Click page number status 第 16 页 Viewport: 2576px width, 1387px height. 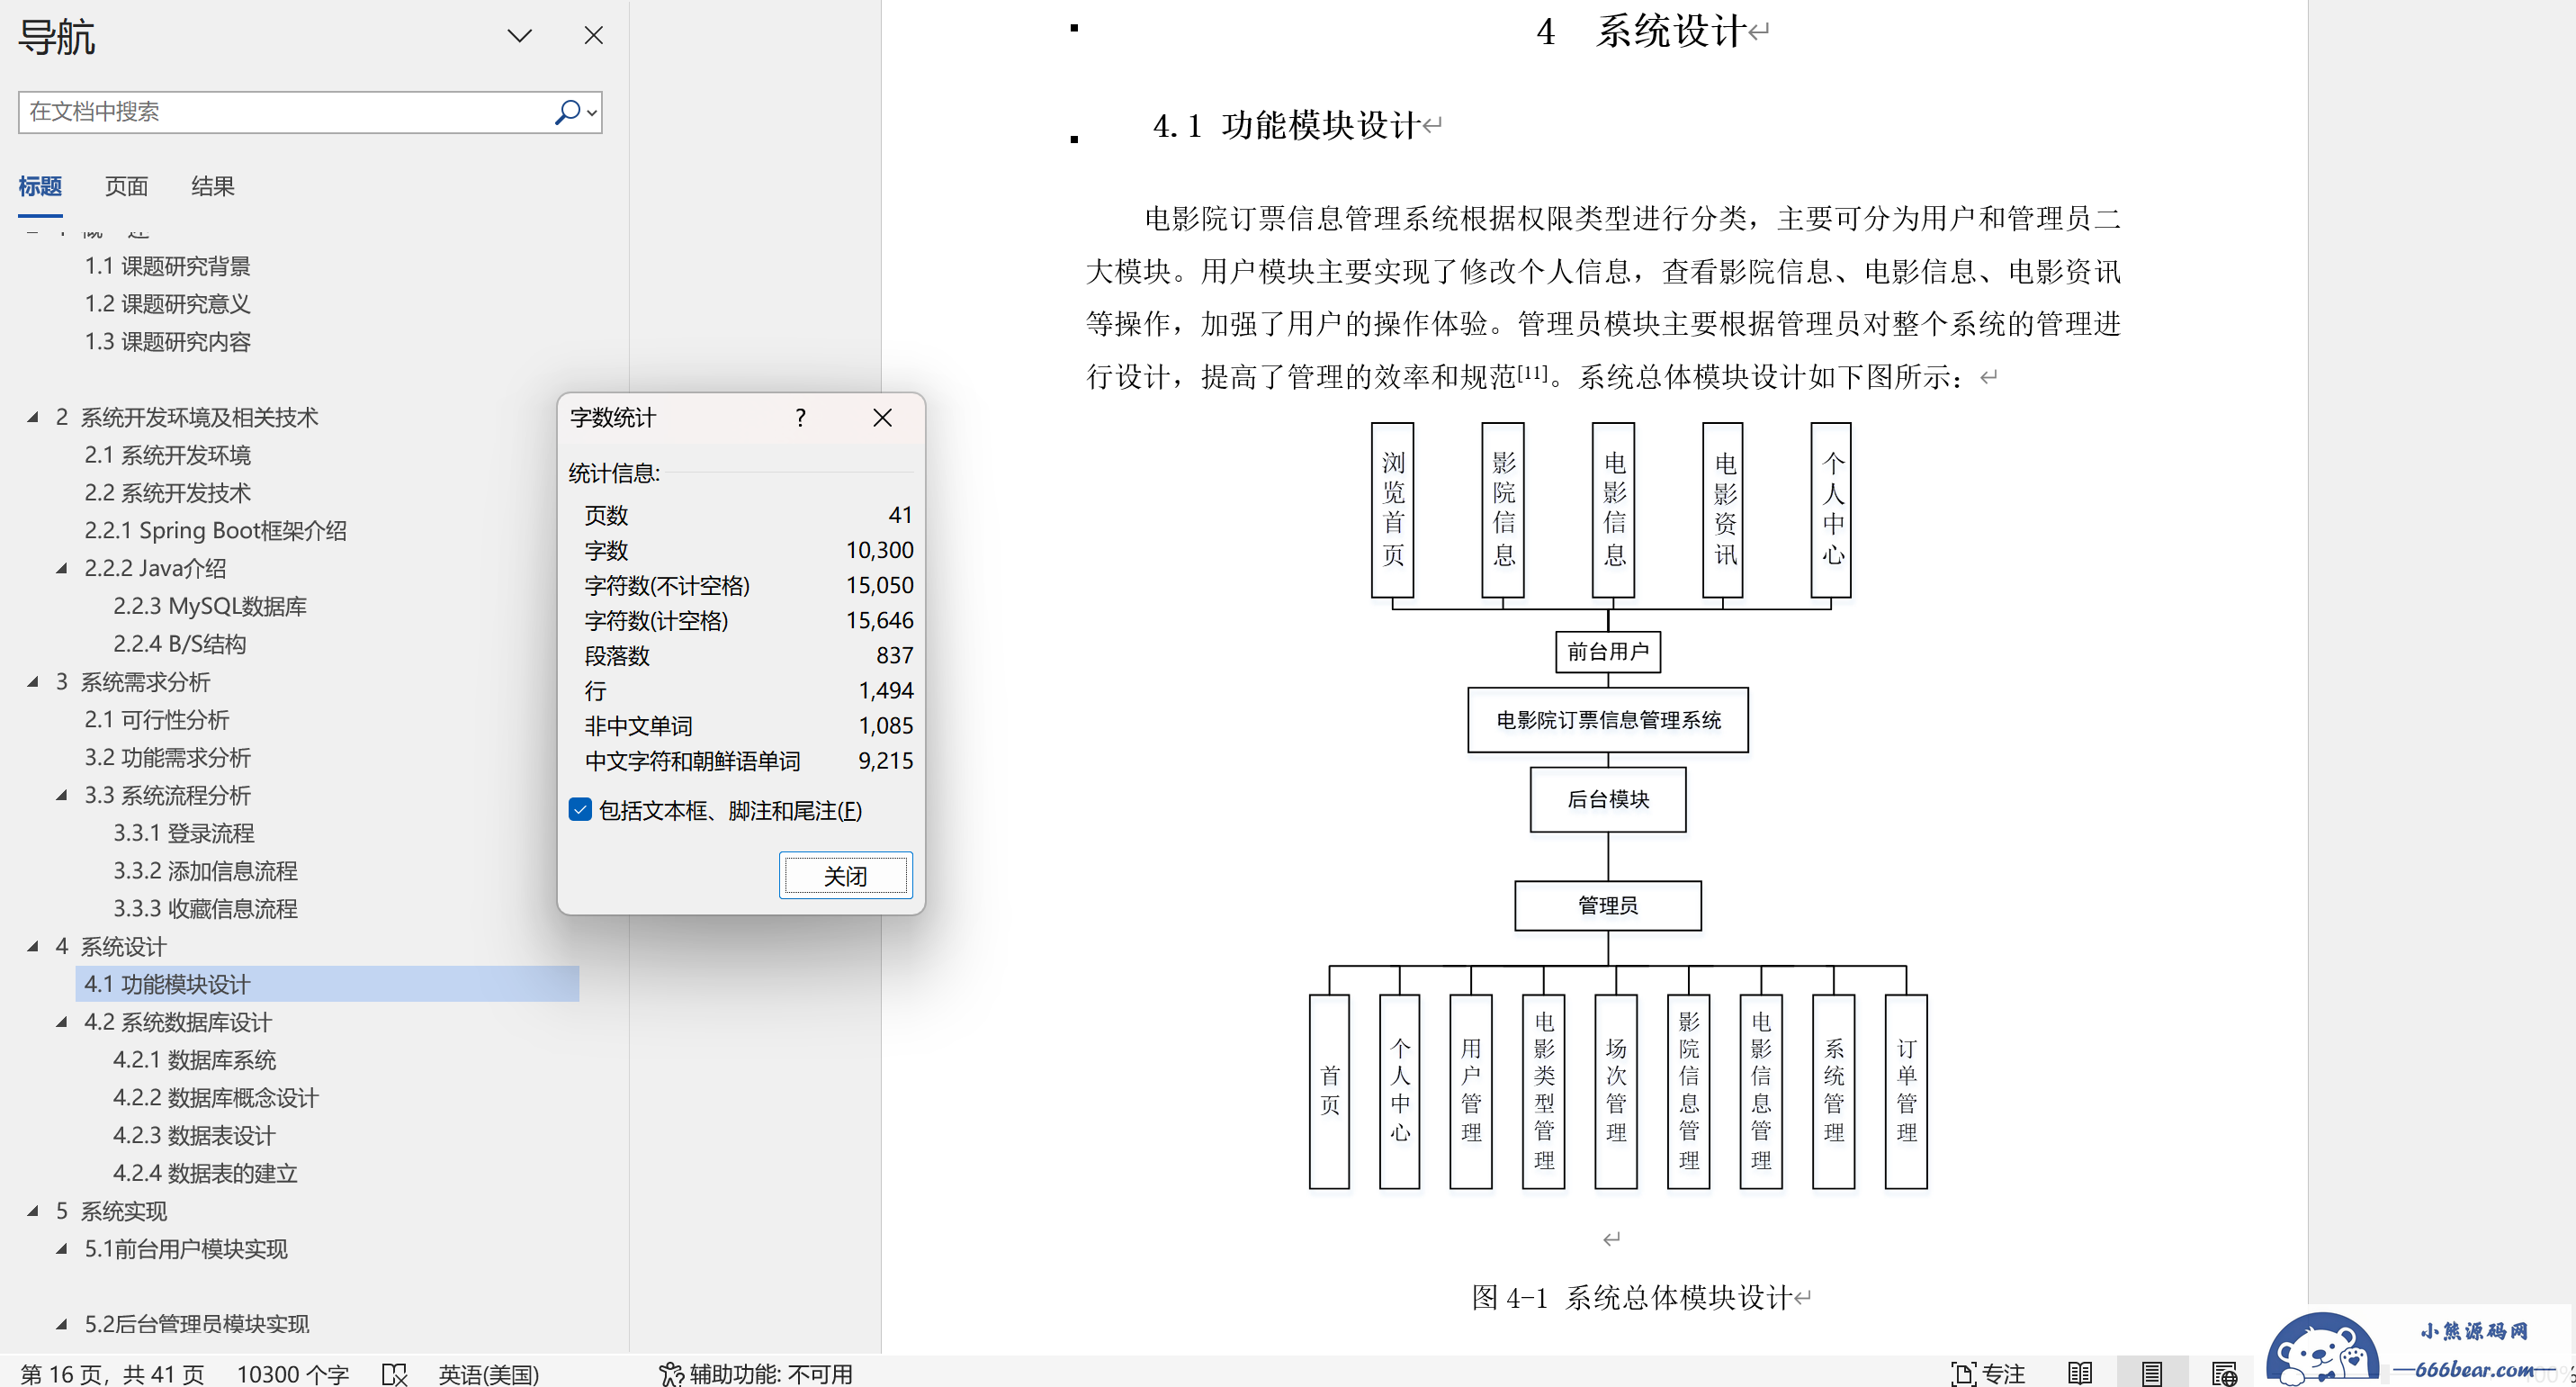(x=112, y=1374)
